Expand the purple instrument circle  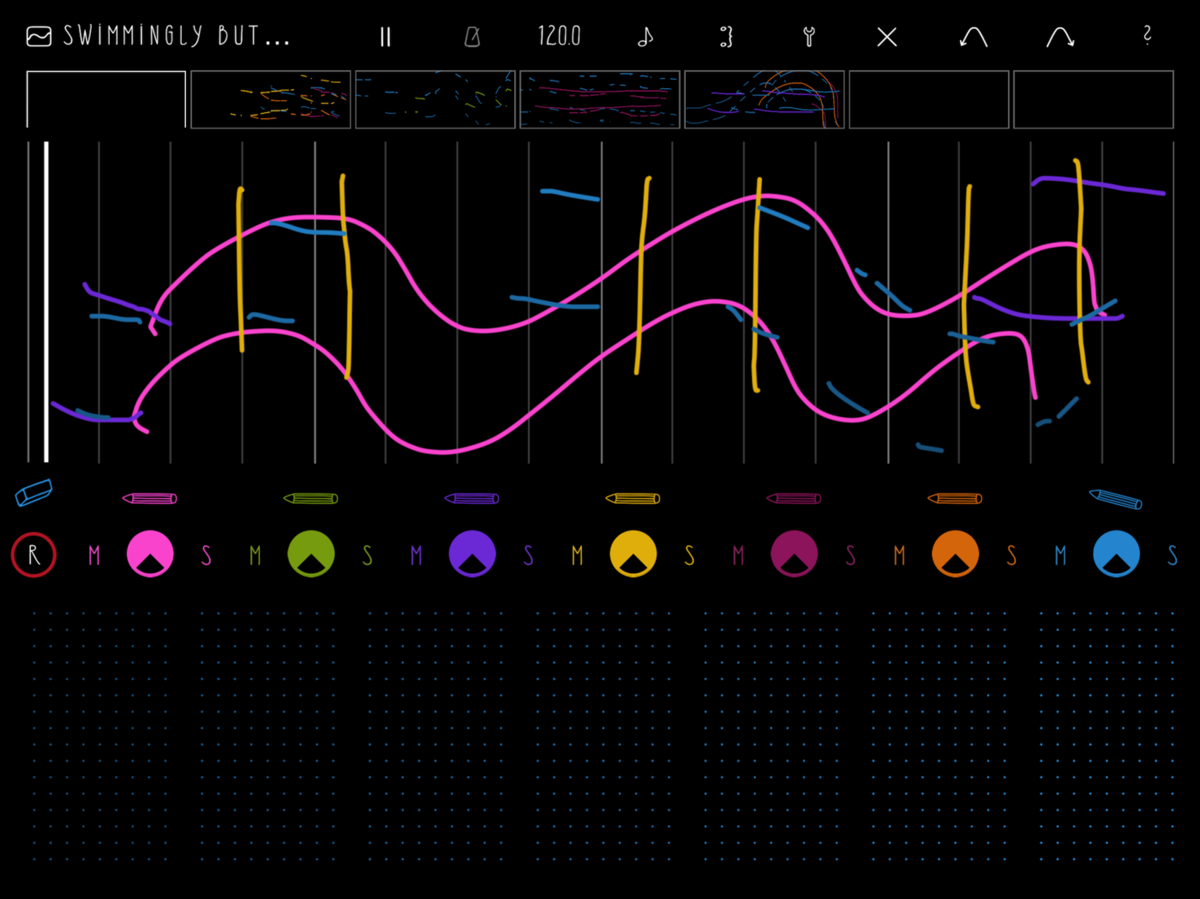(x=472, y=554)
